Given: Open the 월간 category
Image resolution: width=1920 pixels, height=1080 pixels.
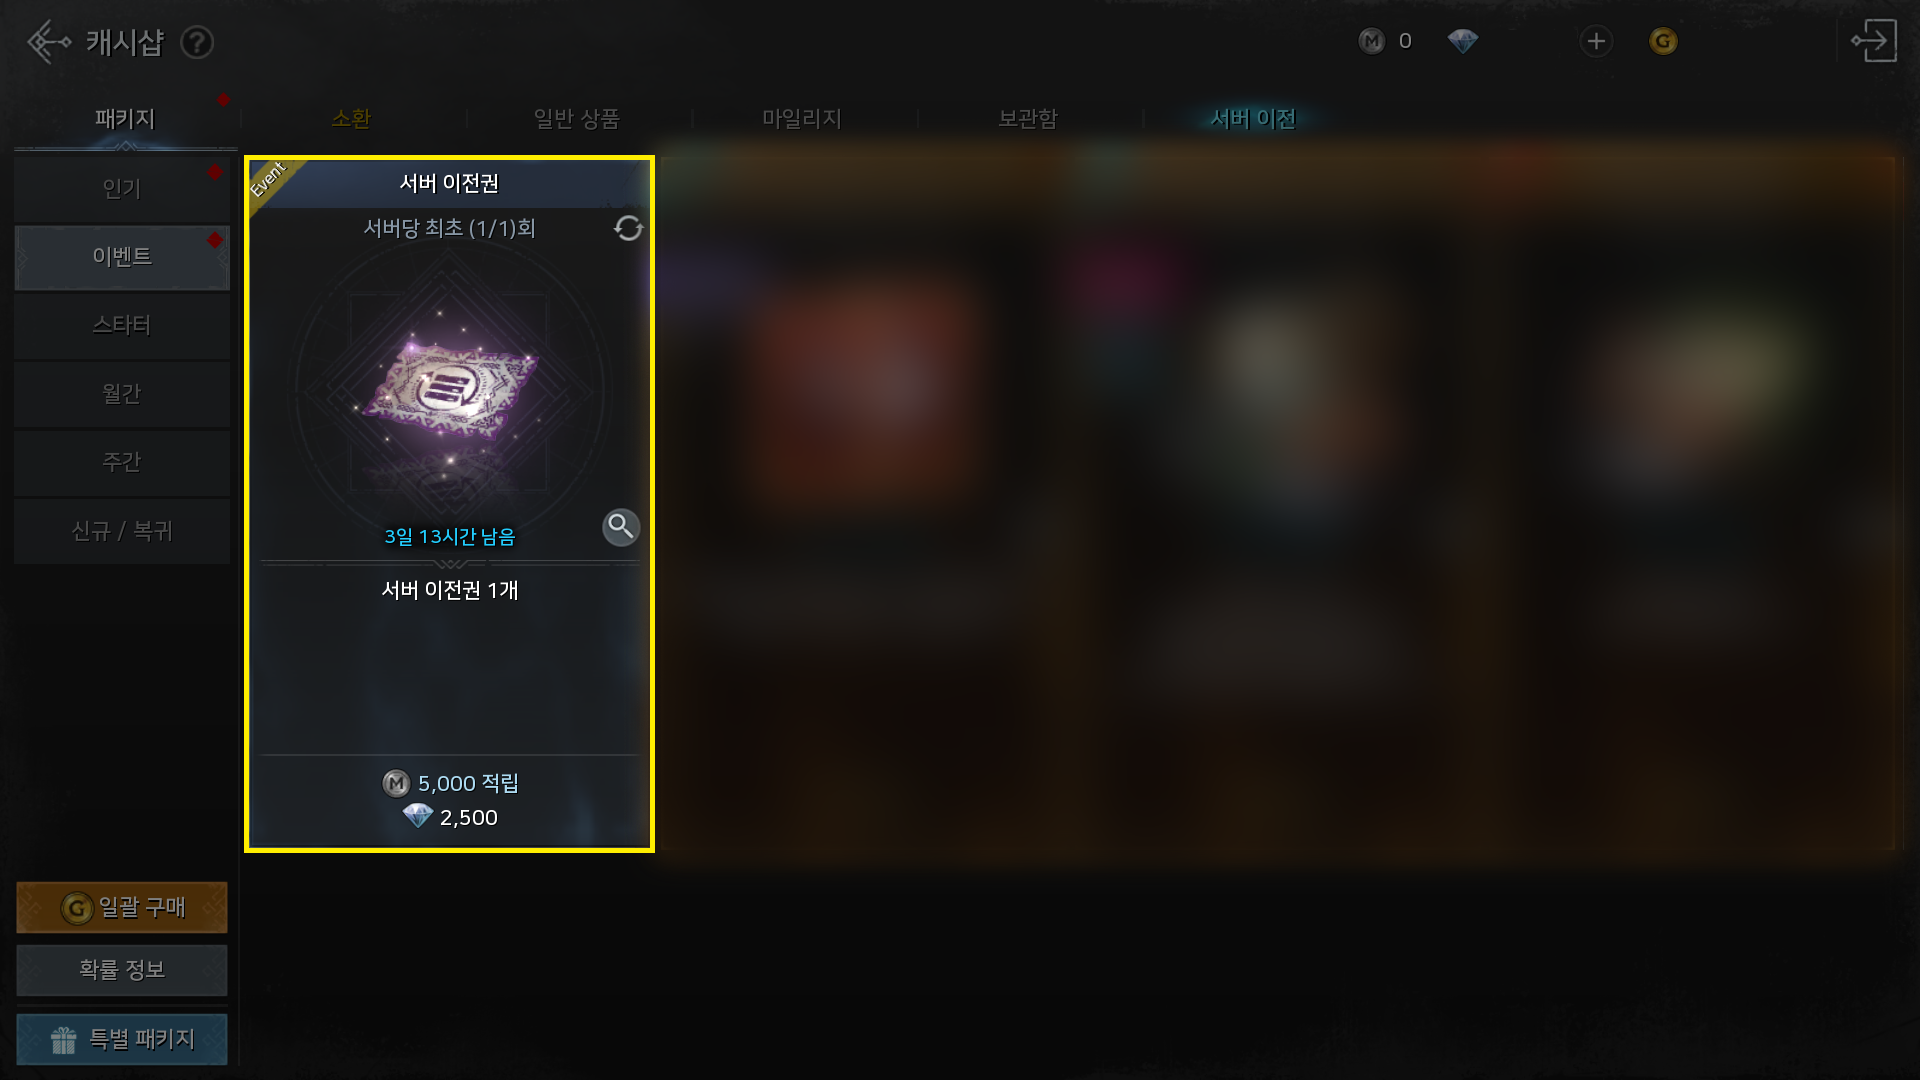Looking at the screenshot, I should [x=122, y=394].
